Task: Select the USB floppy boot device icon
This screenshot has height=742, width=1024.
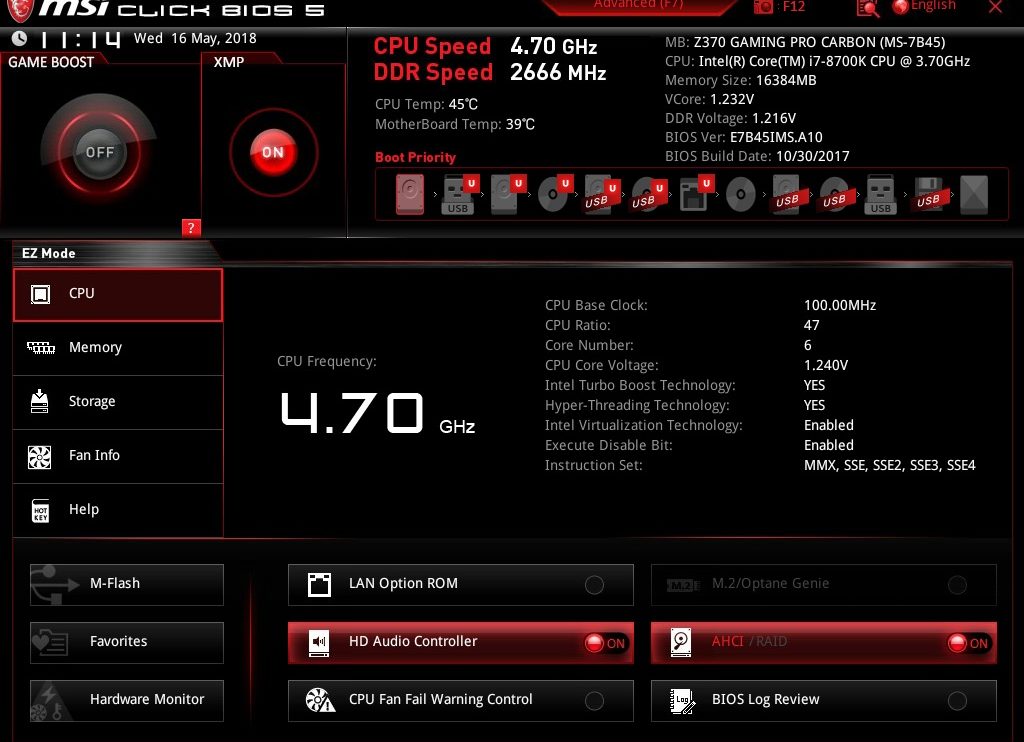Action: coord(927,194)
